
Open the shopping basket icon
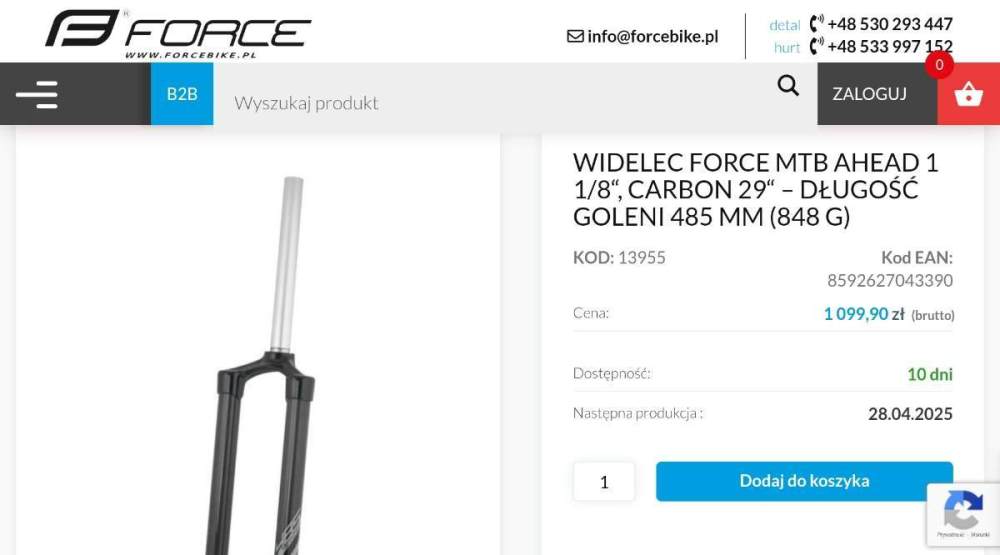click(x=968, y=94)
